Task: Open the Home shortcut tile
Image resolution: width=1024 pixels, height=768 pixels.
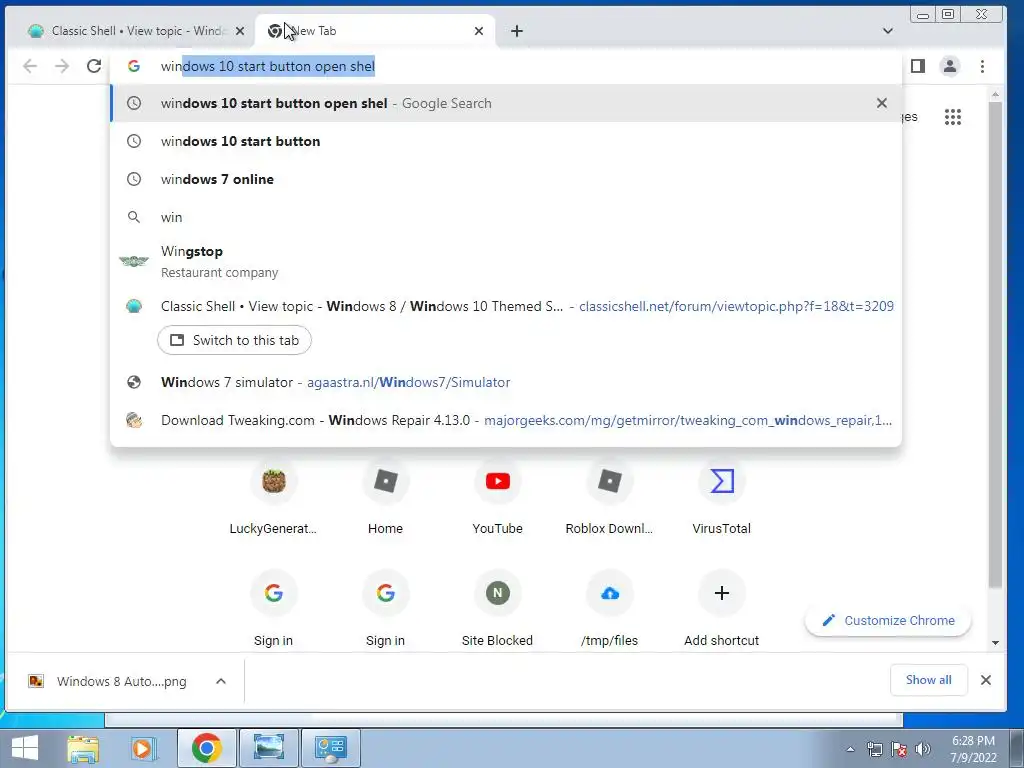Action: click(x=385, y=495)
